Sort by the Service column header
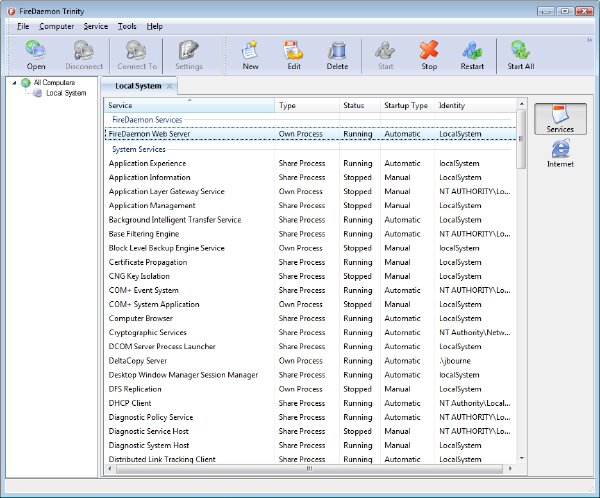The image size is (600, 498). [189, 105]
